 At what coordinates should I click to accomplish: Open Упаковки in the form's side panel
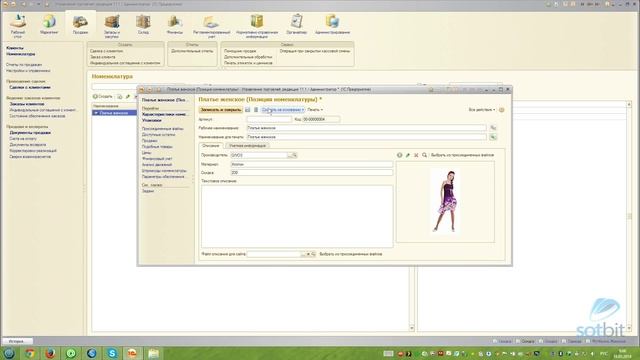pyautogui.click(x=152, y=120)
